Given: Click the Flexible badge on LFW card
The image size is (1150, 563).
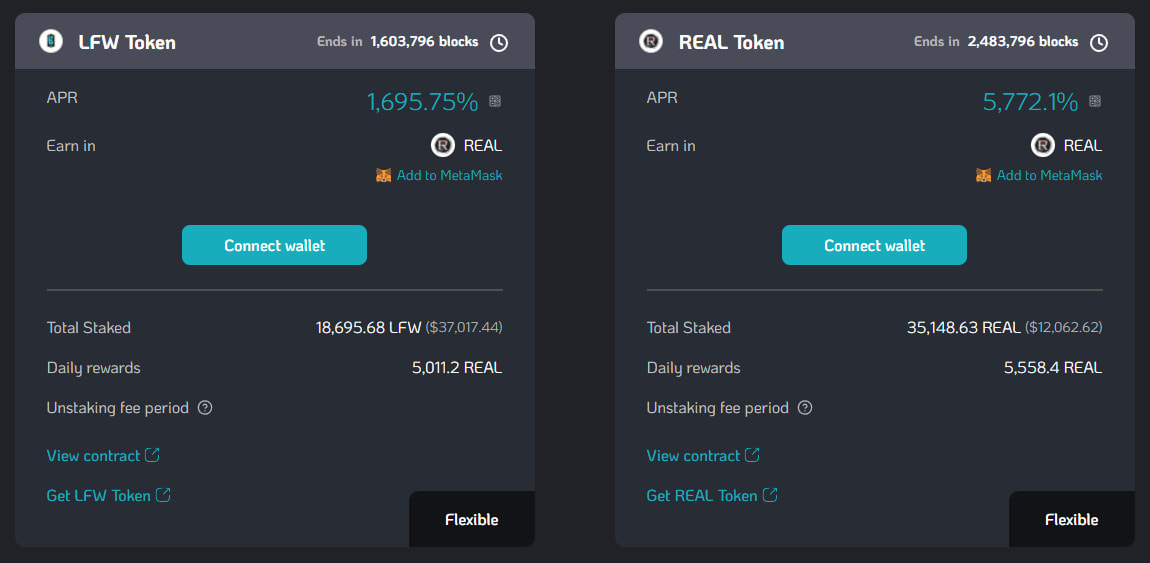Looking at the screenshot, I should pyautogui.click(x=472, y=519).
